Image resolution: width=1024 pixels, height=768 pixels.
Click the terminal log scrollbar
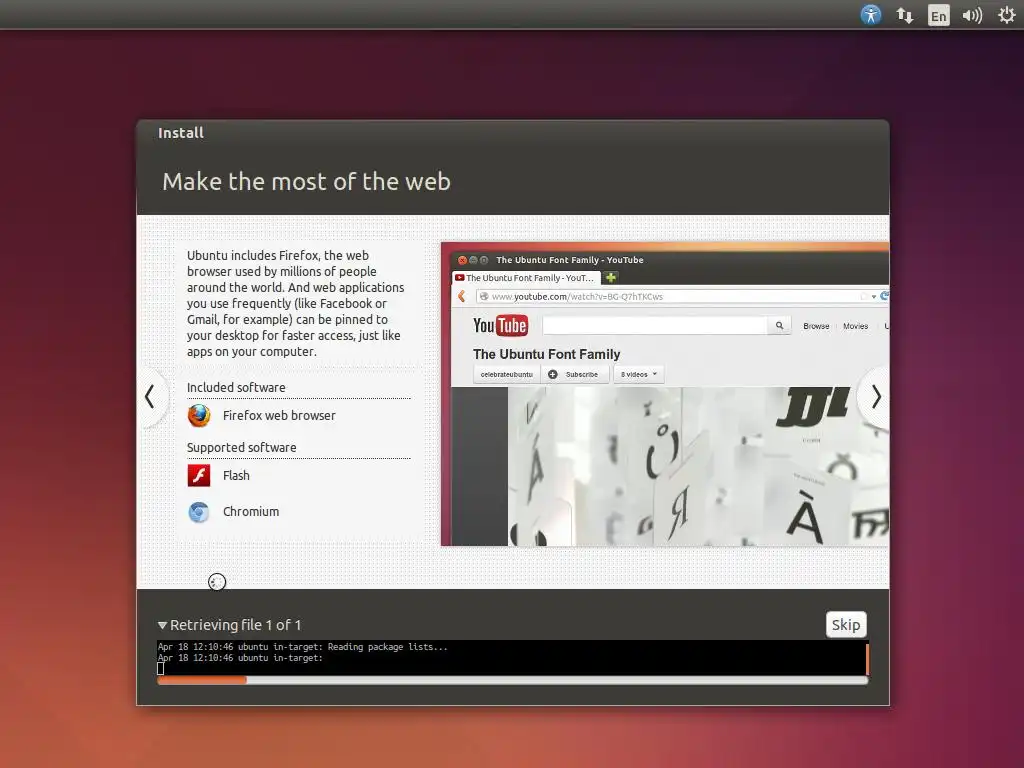867,658
